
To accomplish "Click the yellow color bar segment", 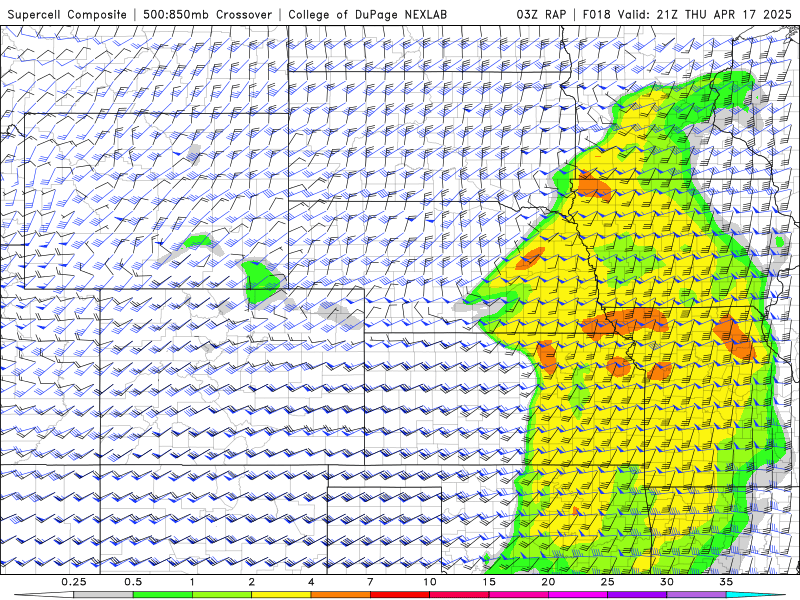I will point(281,595).
